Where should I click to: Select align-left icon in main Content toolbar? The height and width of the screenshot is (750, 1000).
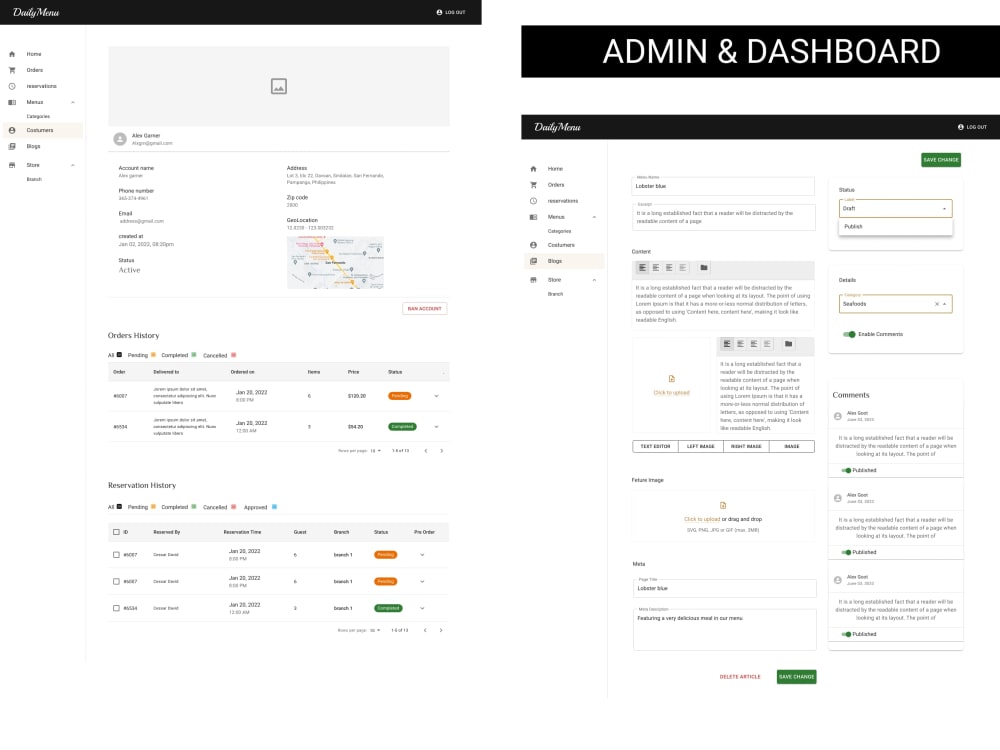point(642,268)
